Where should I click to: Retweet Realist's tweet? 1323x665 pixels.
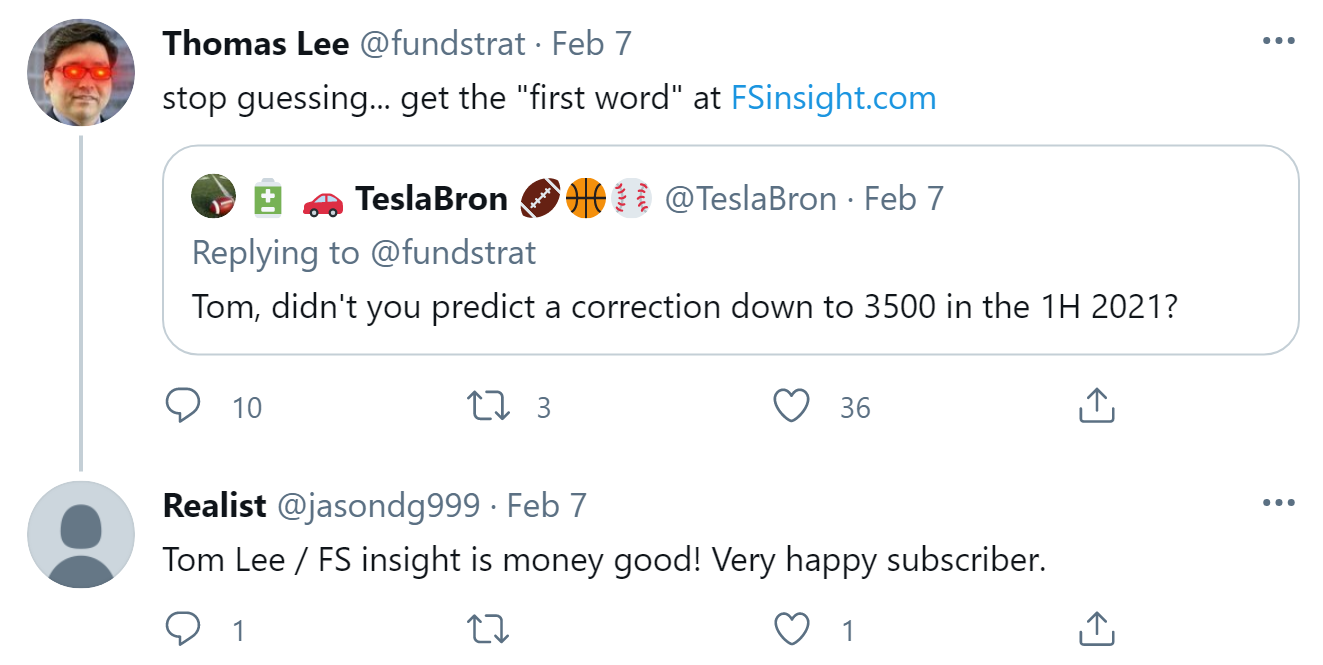pyautogui.click(x=489, y=630)
